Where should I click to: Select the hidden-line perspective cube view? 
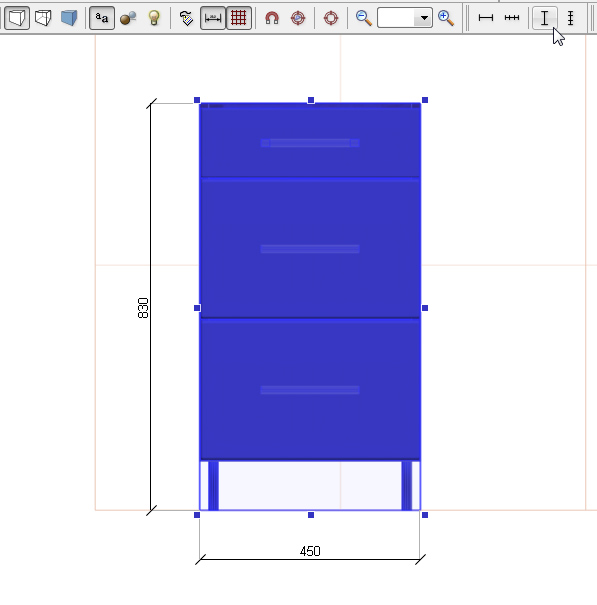pos(43,18)
